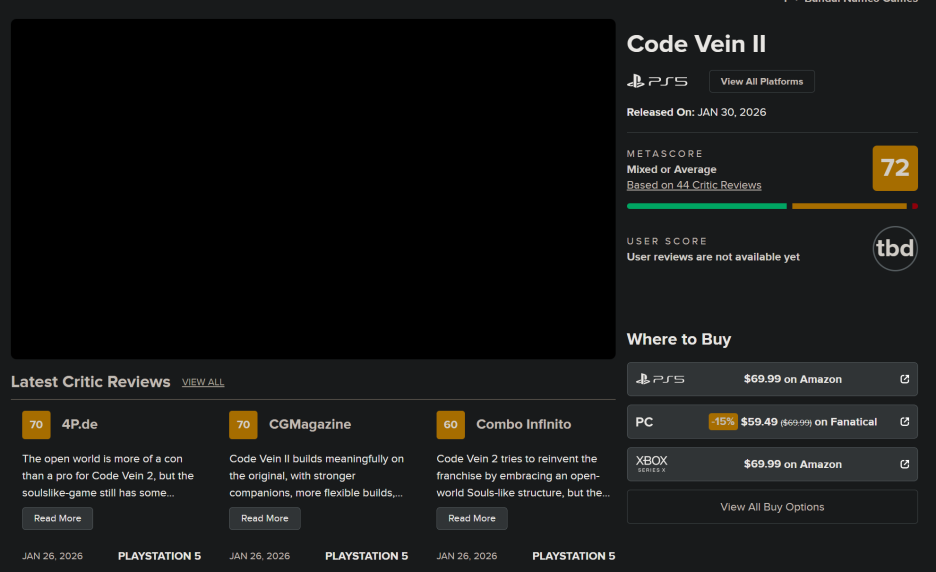Viewport: 936px width, 572px height.
Task: Open View All Buy Options
Action: [772, 507]
